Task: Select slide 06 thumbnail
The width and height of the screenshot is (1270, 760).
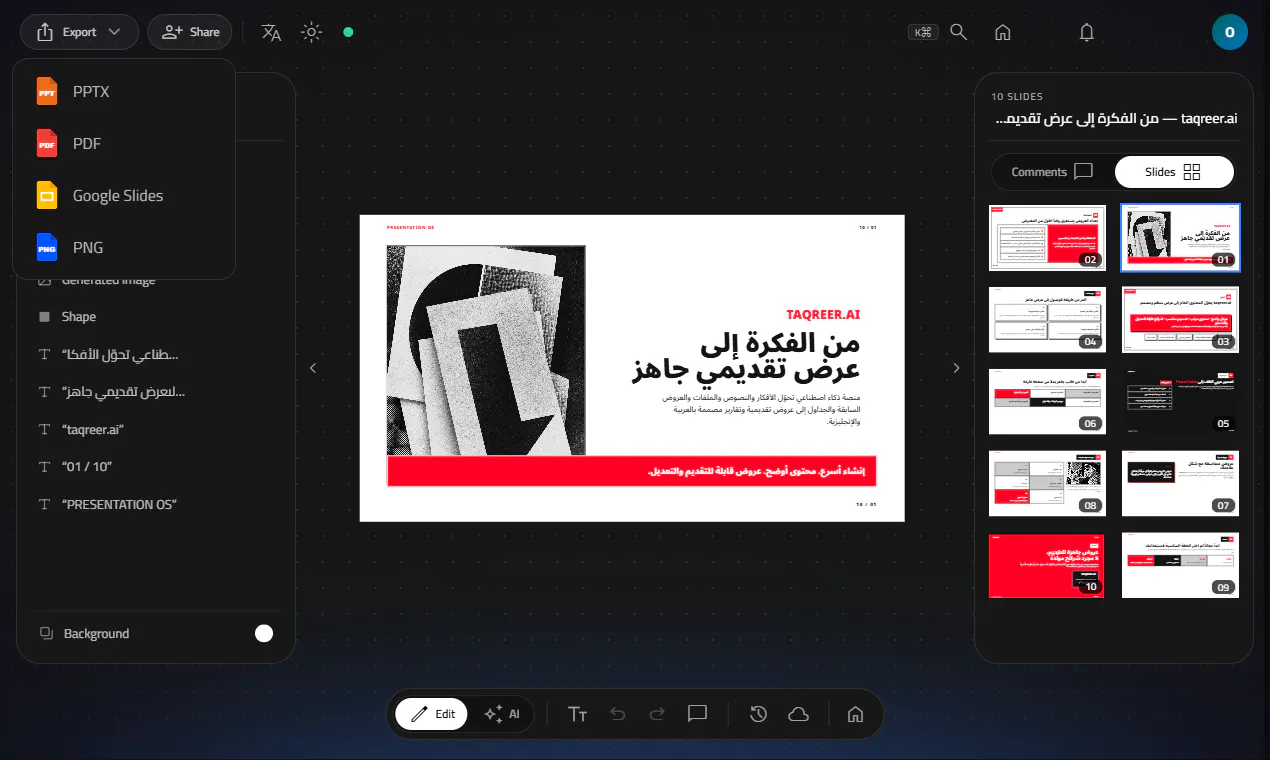Action: 1047,402
